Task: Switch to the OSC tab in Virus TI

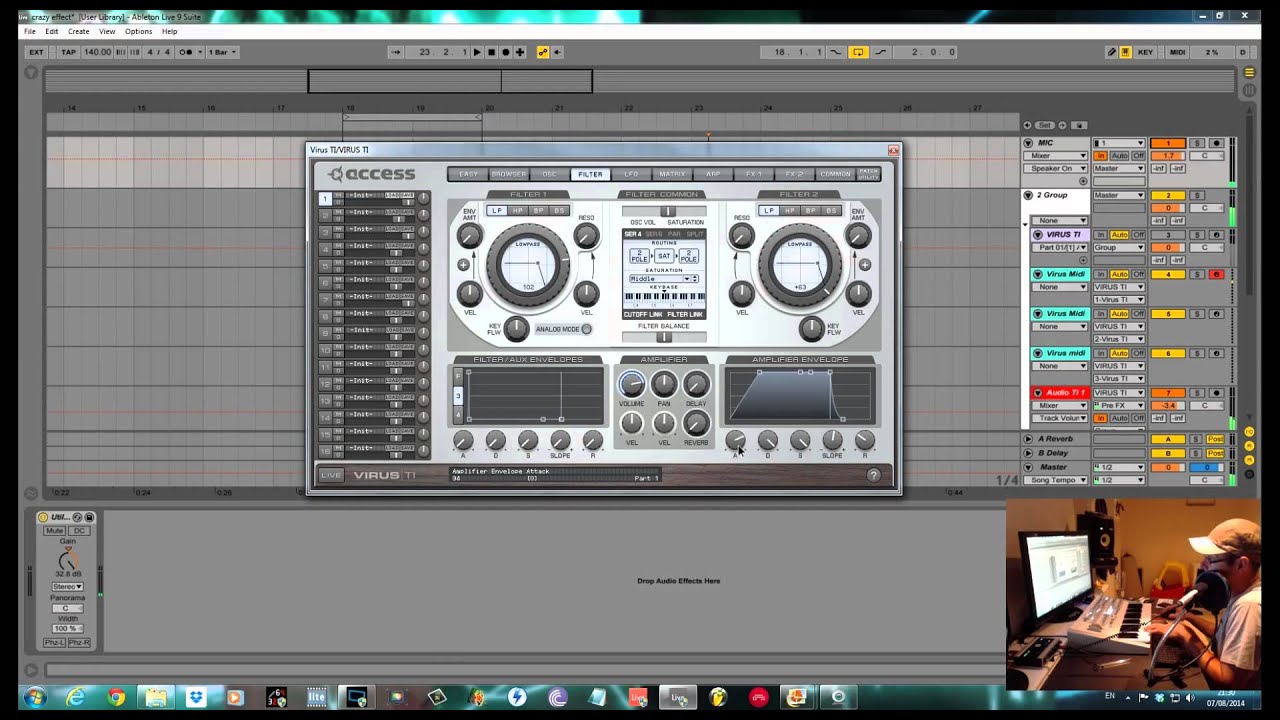Action: tap(549, 174)
